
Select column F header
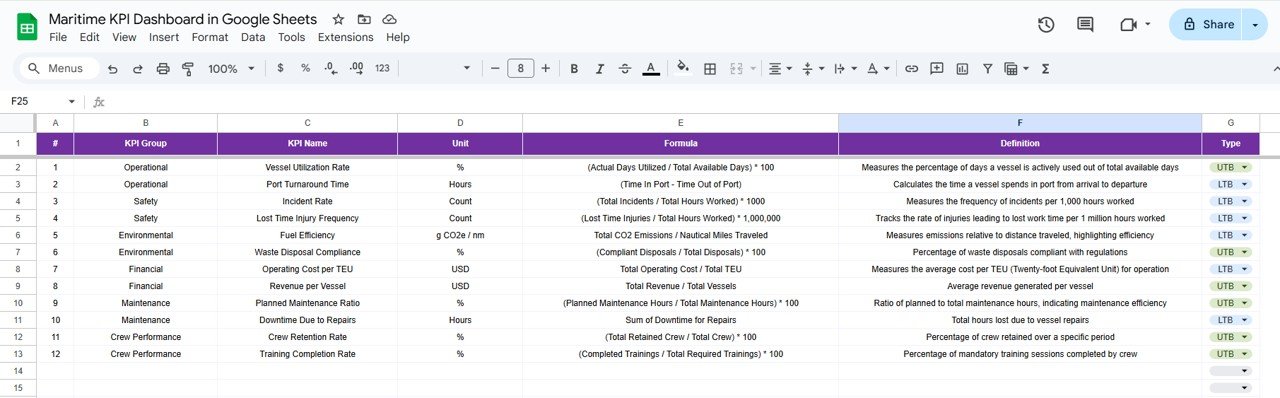click(x=1020, y=123)
